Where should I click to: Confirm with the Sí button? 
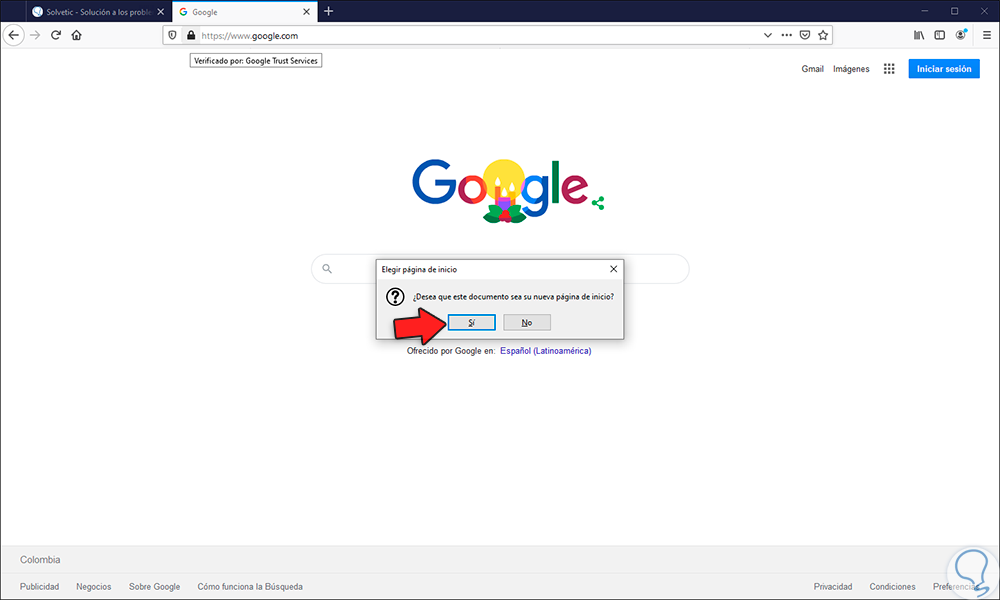click(x=471, y=323)
